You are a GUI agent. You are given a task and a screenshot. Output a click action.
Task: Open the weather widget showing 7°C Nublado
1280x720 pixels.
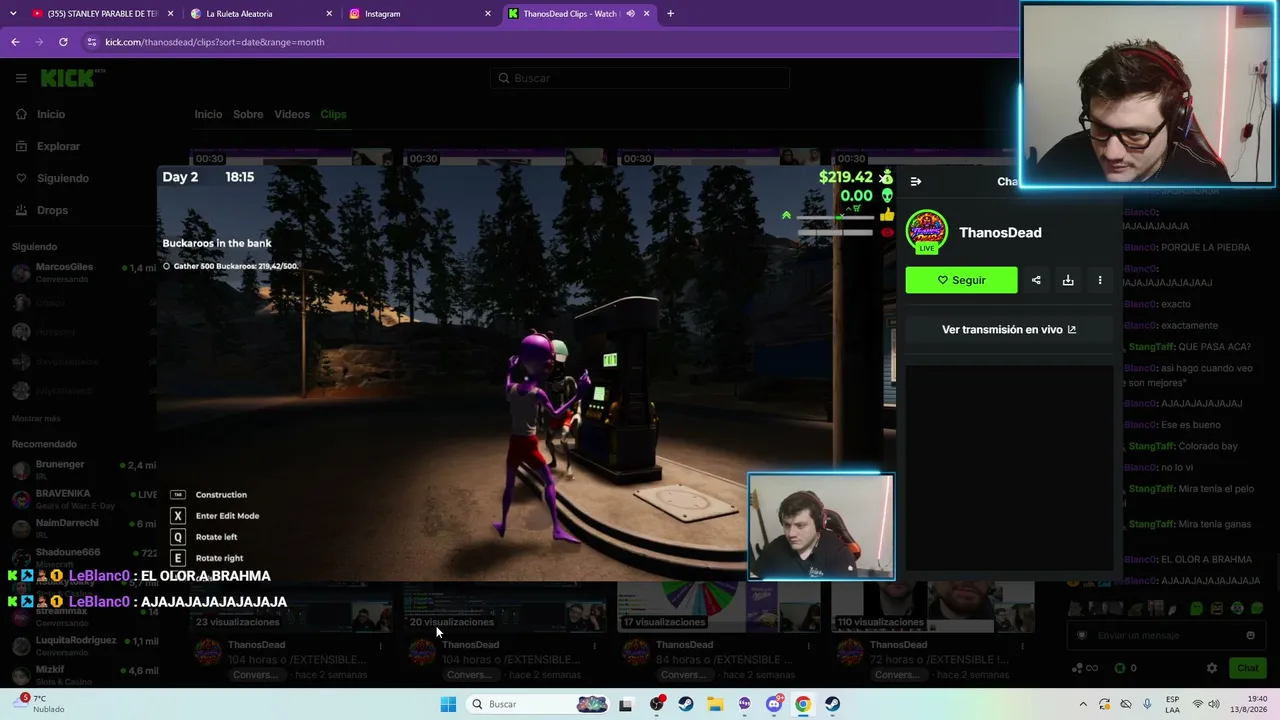coord(38,704)
